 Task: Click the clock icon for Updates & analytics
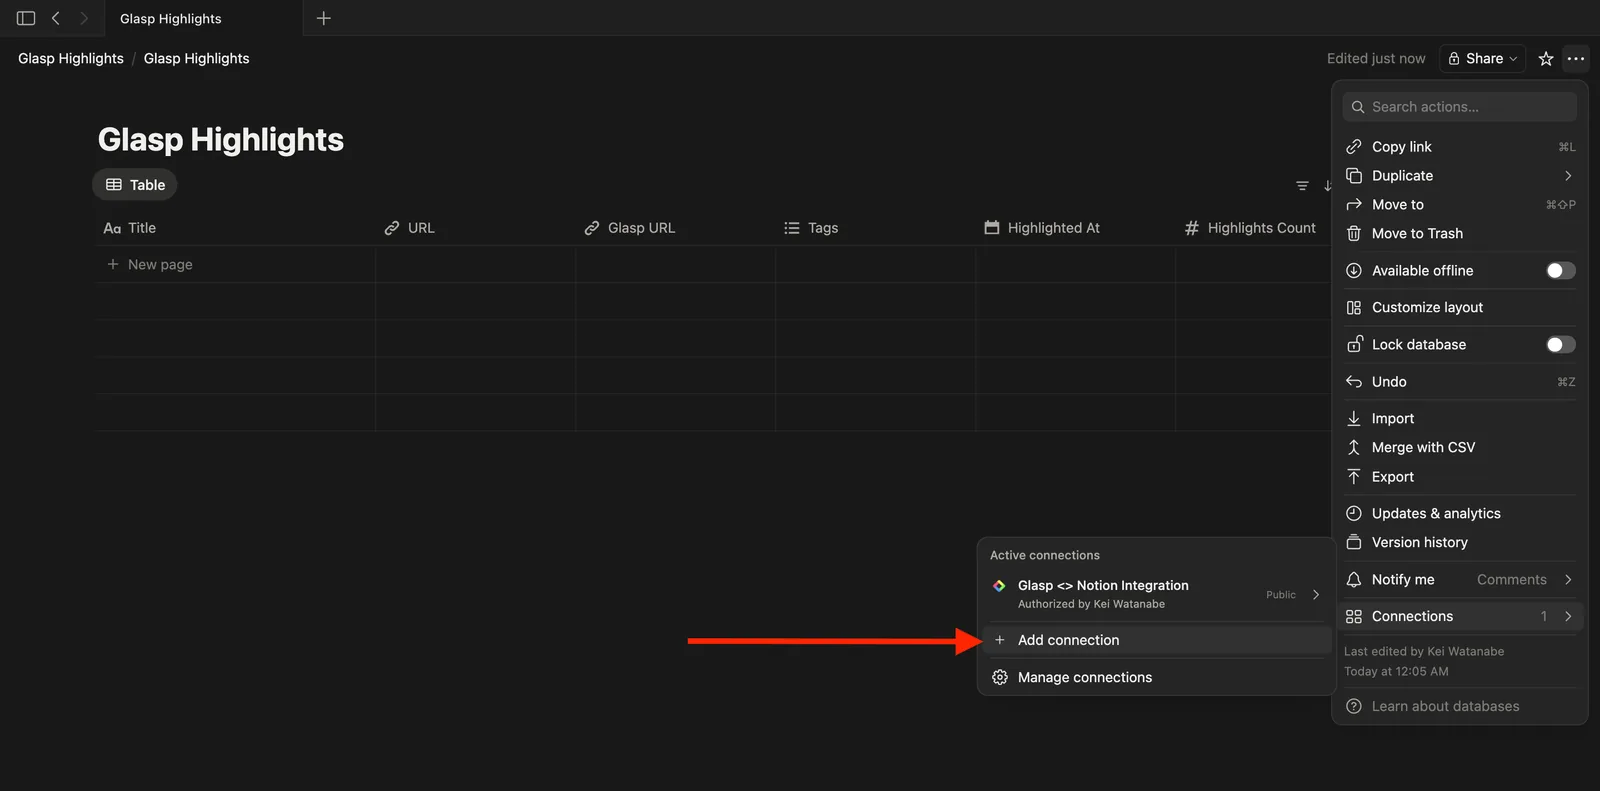coord(1354,514)
